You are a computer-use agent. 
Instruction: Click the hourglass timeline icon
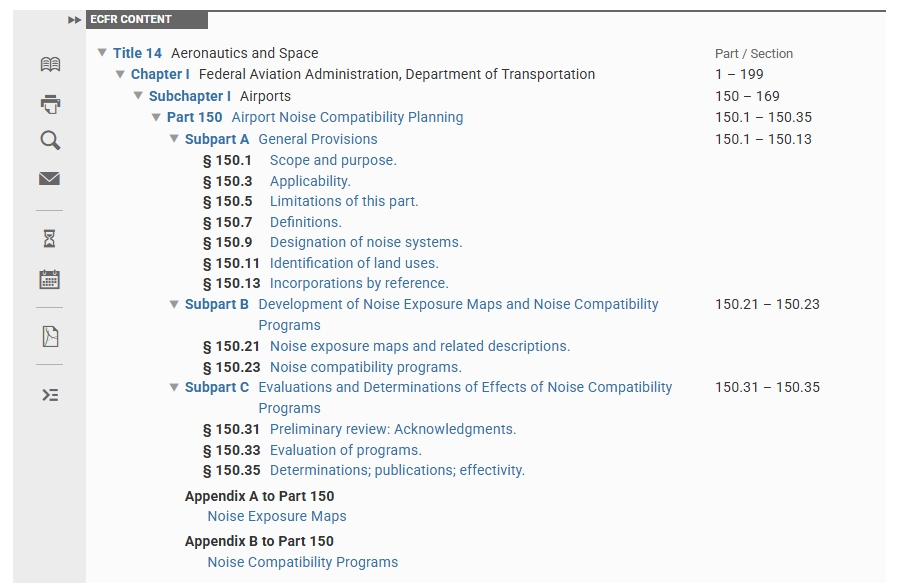point(50,238)
